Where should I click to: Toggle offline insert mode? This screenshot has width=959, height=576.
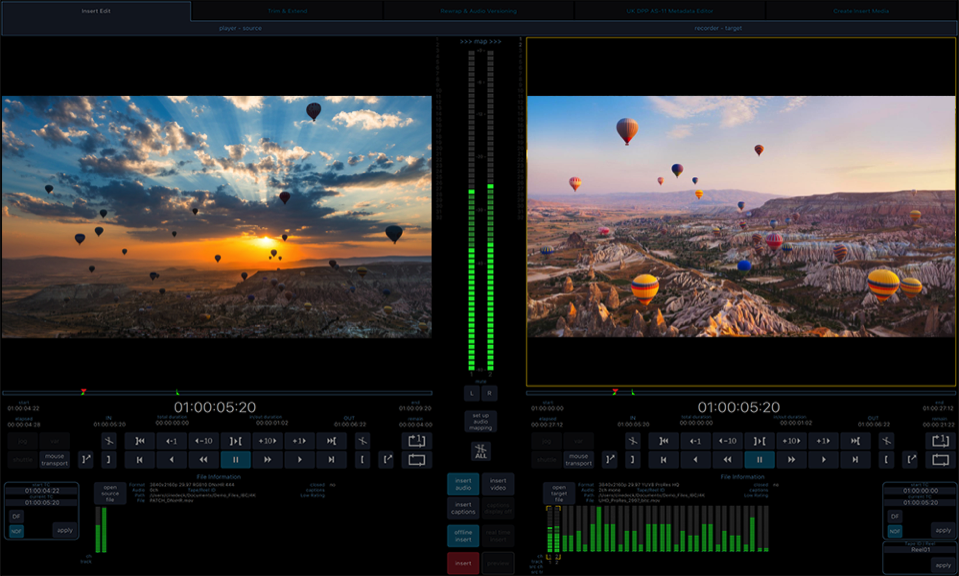463,534
